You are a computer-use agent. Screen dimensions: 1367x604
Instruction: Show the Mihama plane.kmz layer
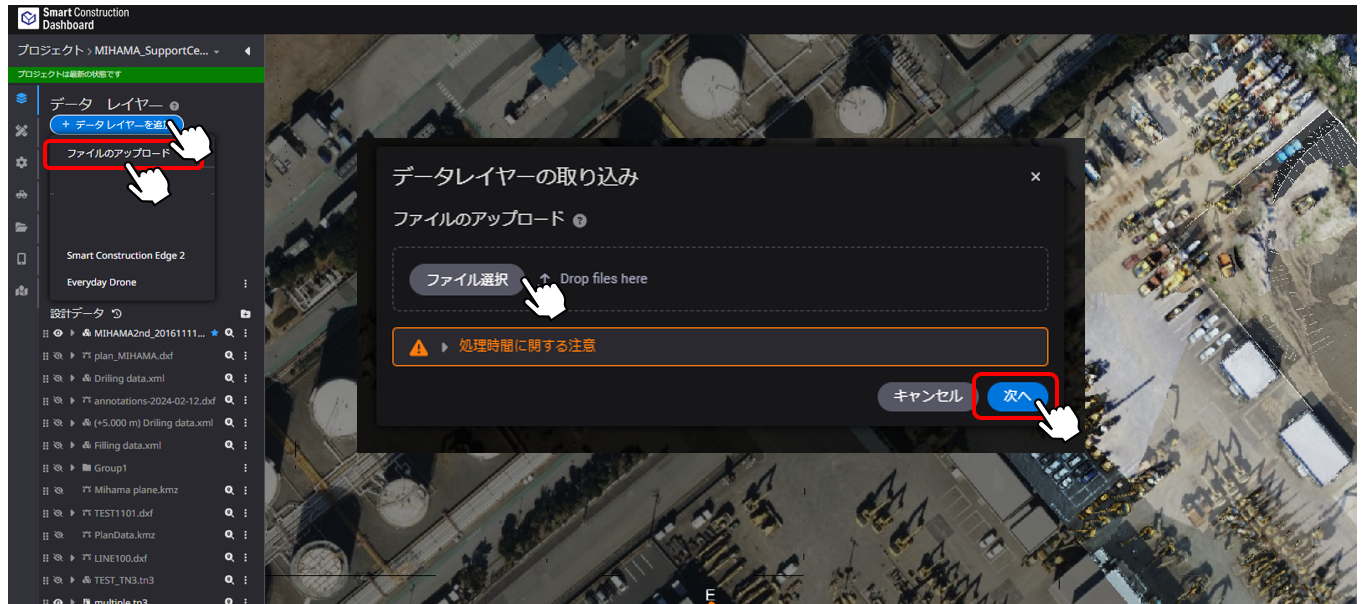coord(58,490)
